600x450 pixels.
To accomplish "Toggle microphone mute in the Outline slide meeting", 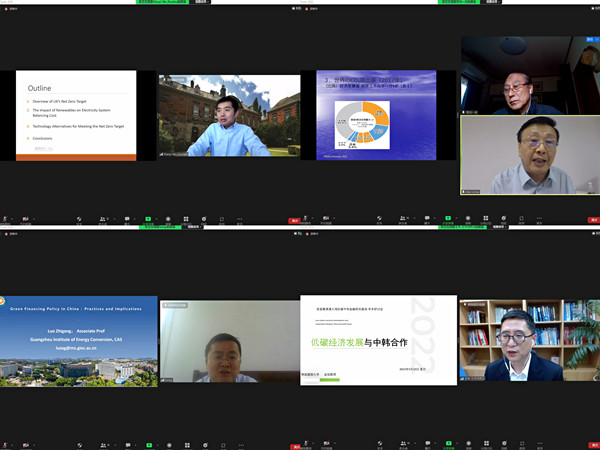I will coord(5,218).
